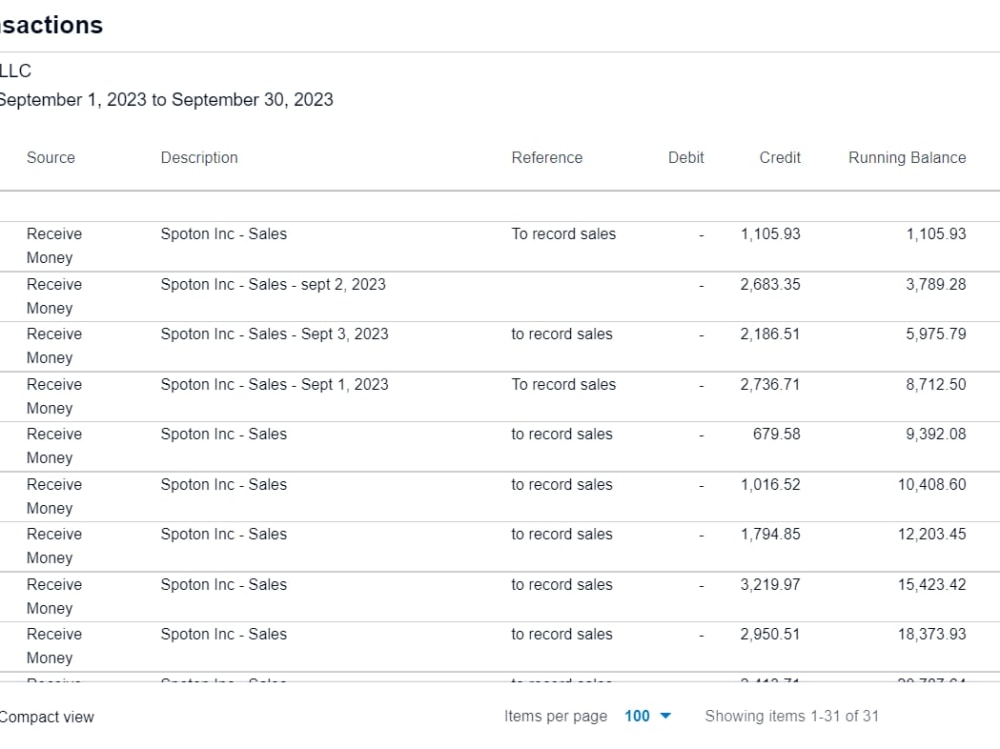Image resolution: width=1000 pixels, height=749 pixels.
Task: Sort by the Source column header
Action: click(x=51, y=157)
